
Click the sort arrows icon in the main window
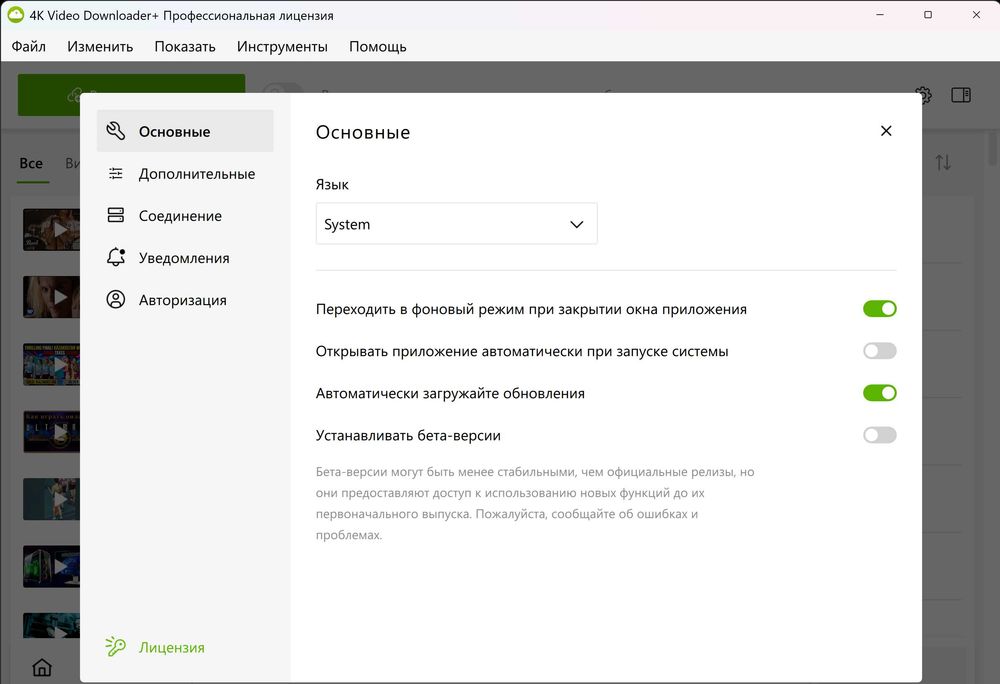tap(943, 163)
